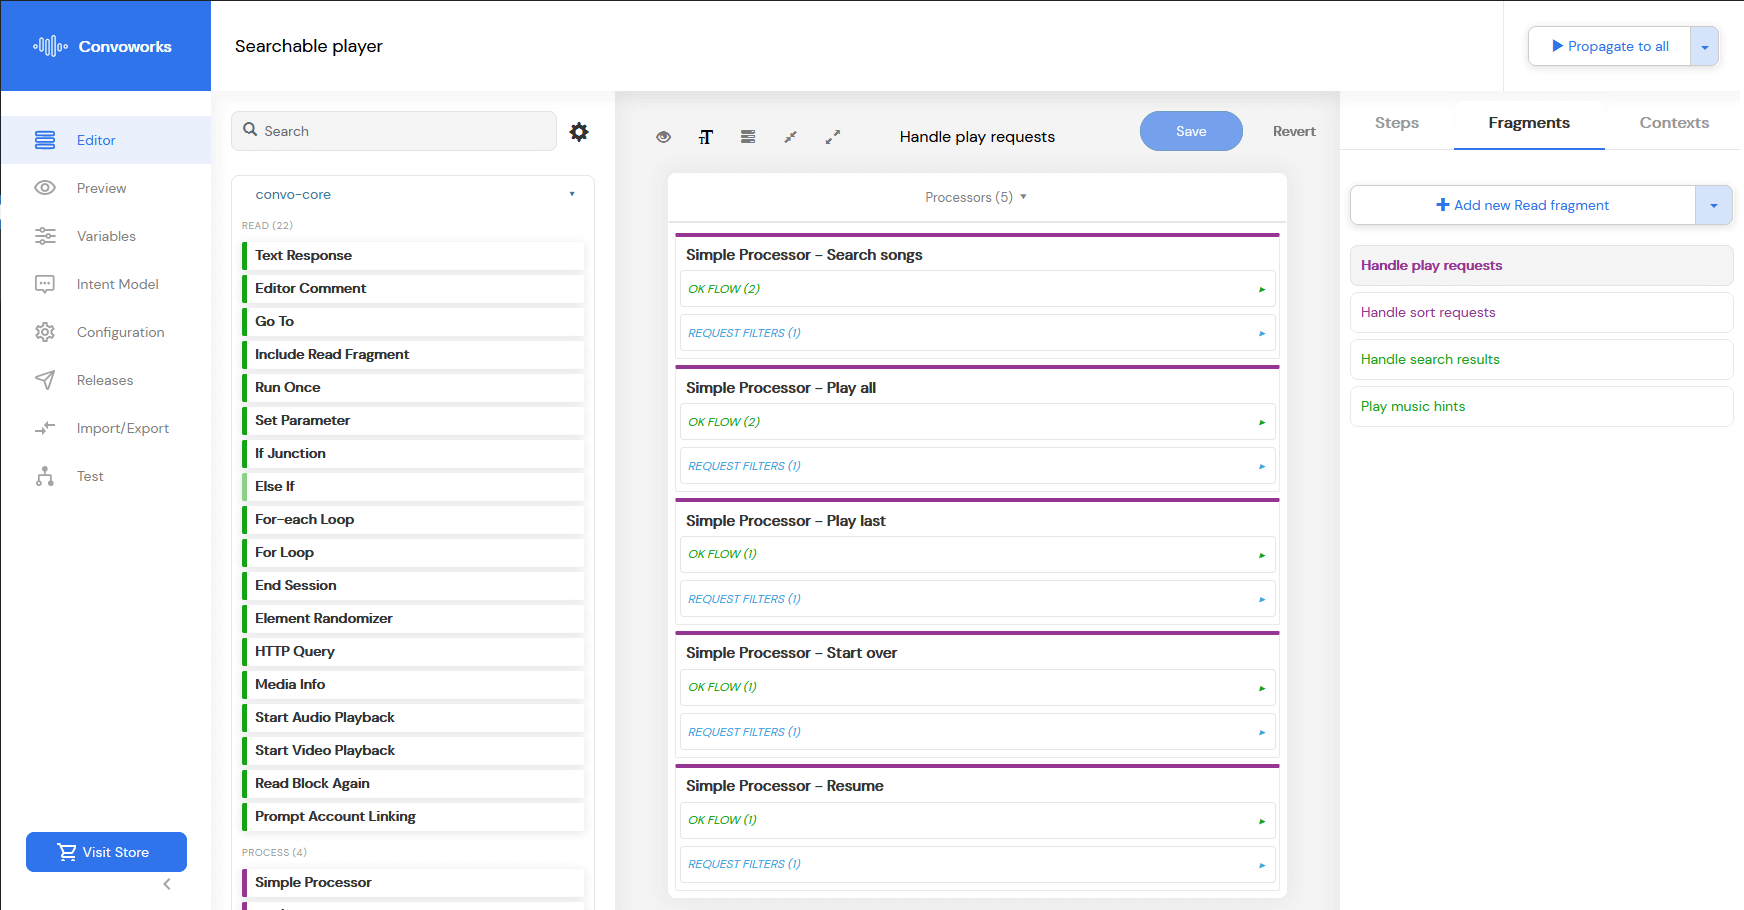Viewport: 1744px width, 910px height.
Task: Click Add new Read fragment
Action: click(1523, 205)
